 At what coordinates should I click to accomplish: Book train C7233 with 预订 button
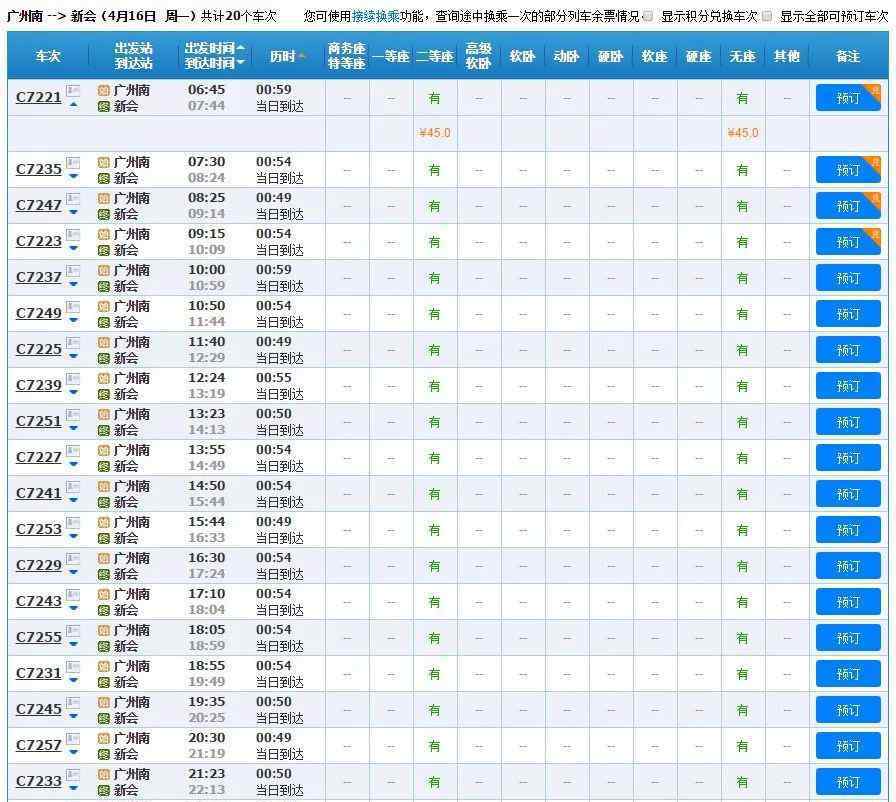pyautogui.click(x=848, y=781)
